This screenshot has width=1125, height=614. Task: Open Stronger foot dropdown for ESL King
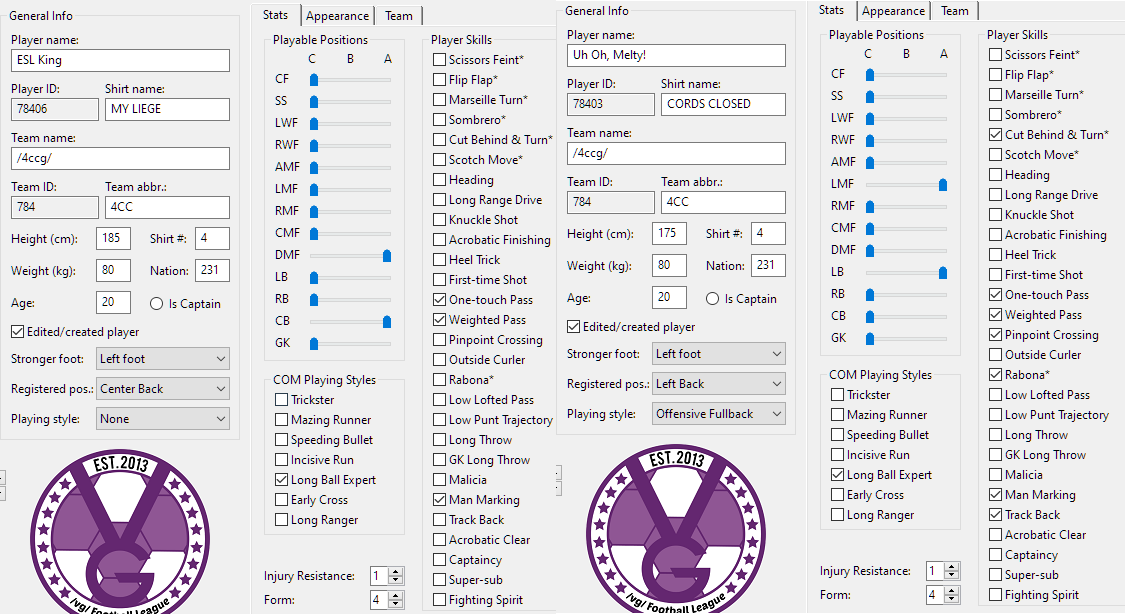coord(163,359)
